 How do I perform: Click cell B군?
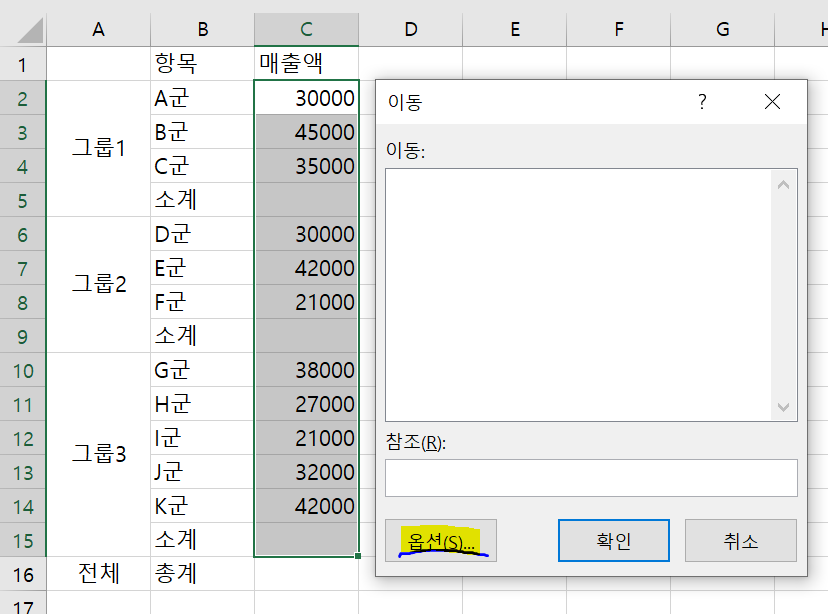(202, 132)
